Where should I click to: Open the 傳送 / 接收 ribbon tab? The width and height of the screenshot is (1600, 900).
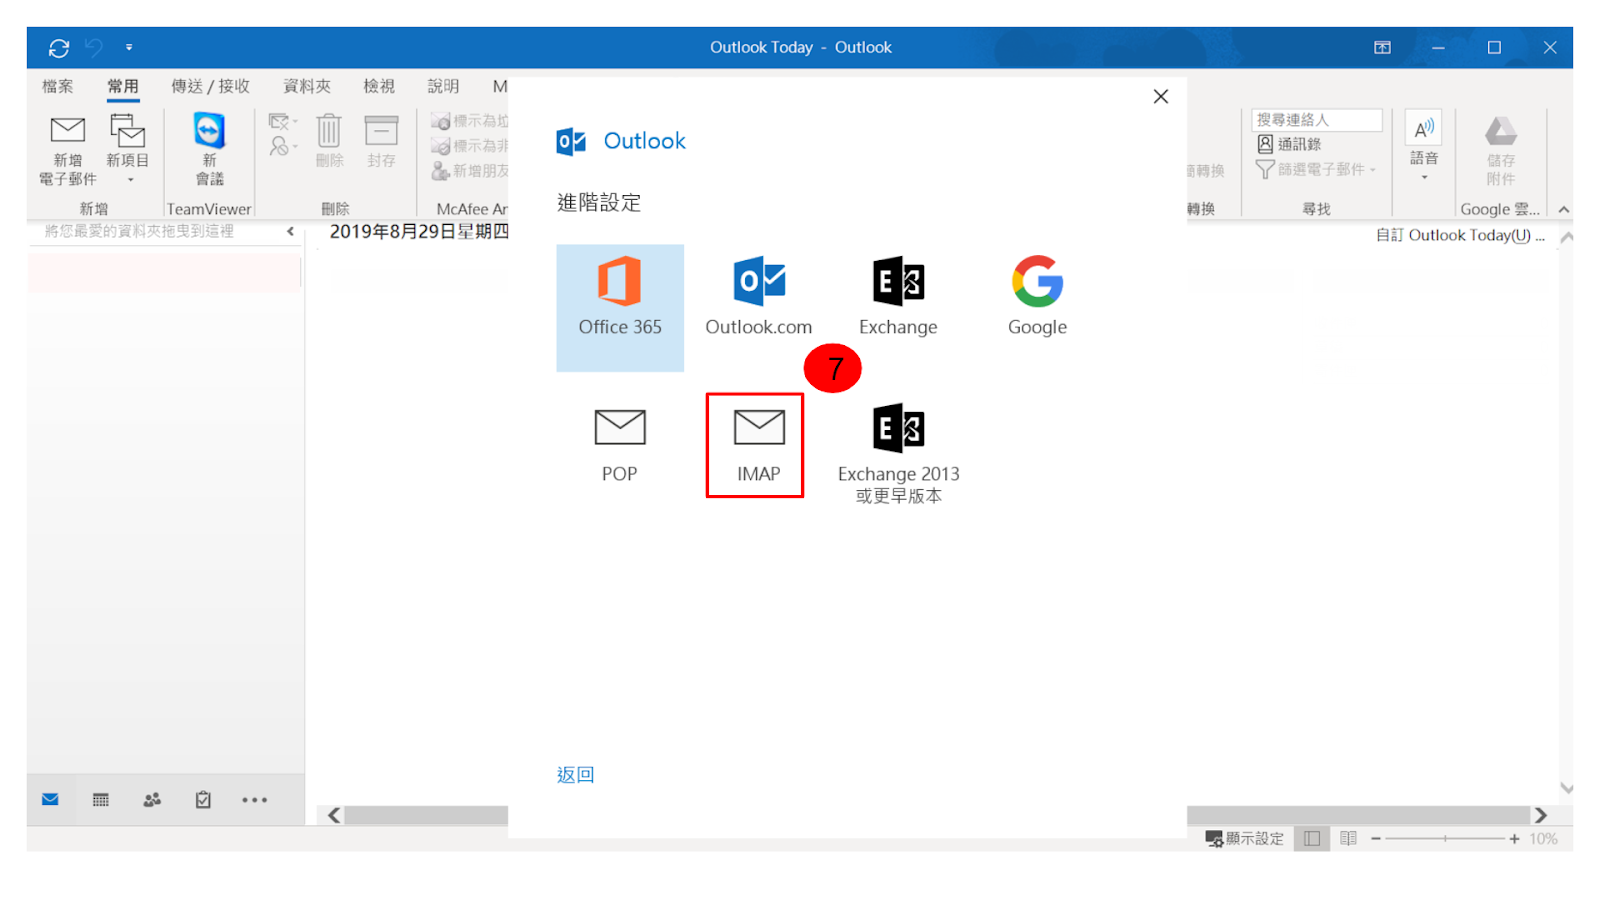pos(210,86)
